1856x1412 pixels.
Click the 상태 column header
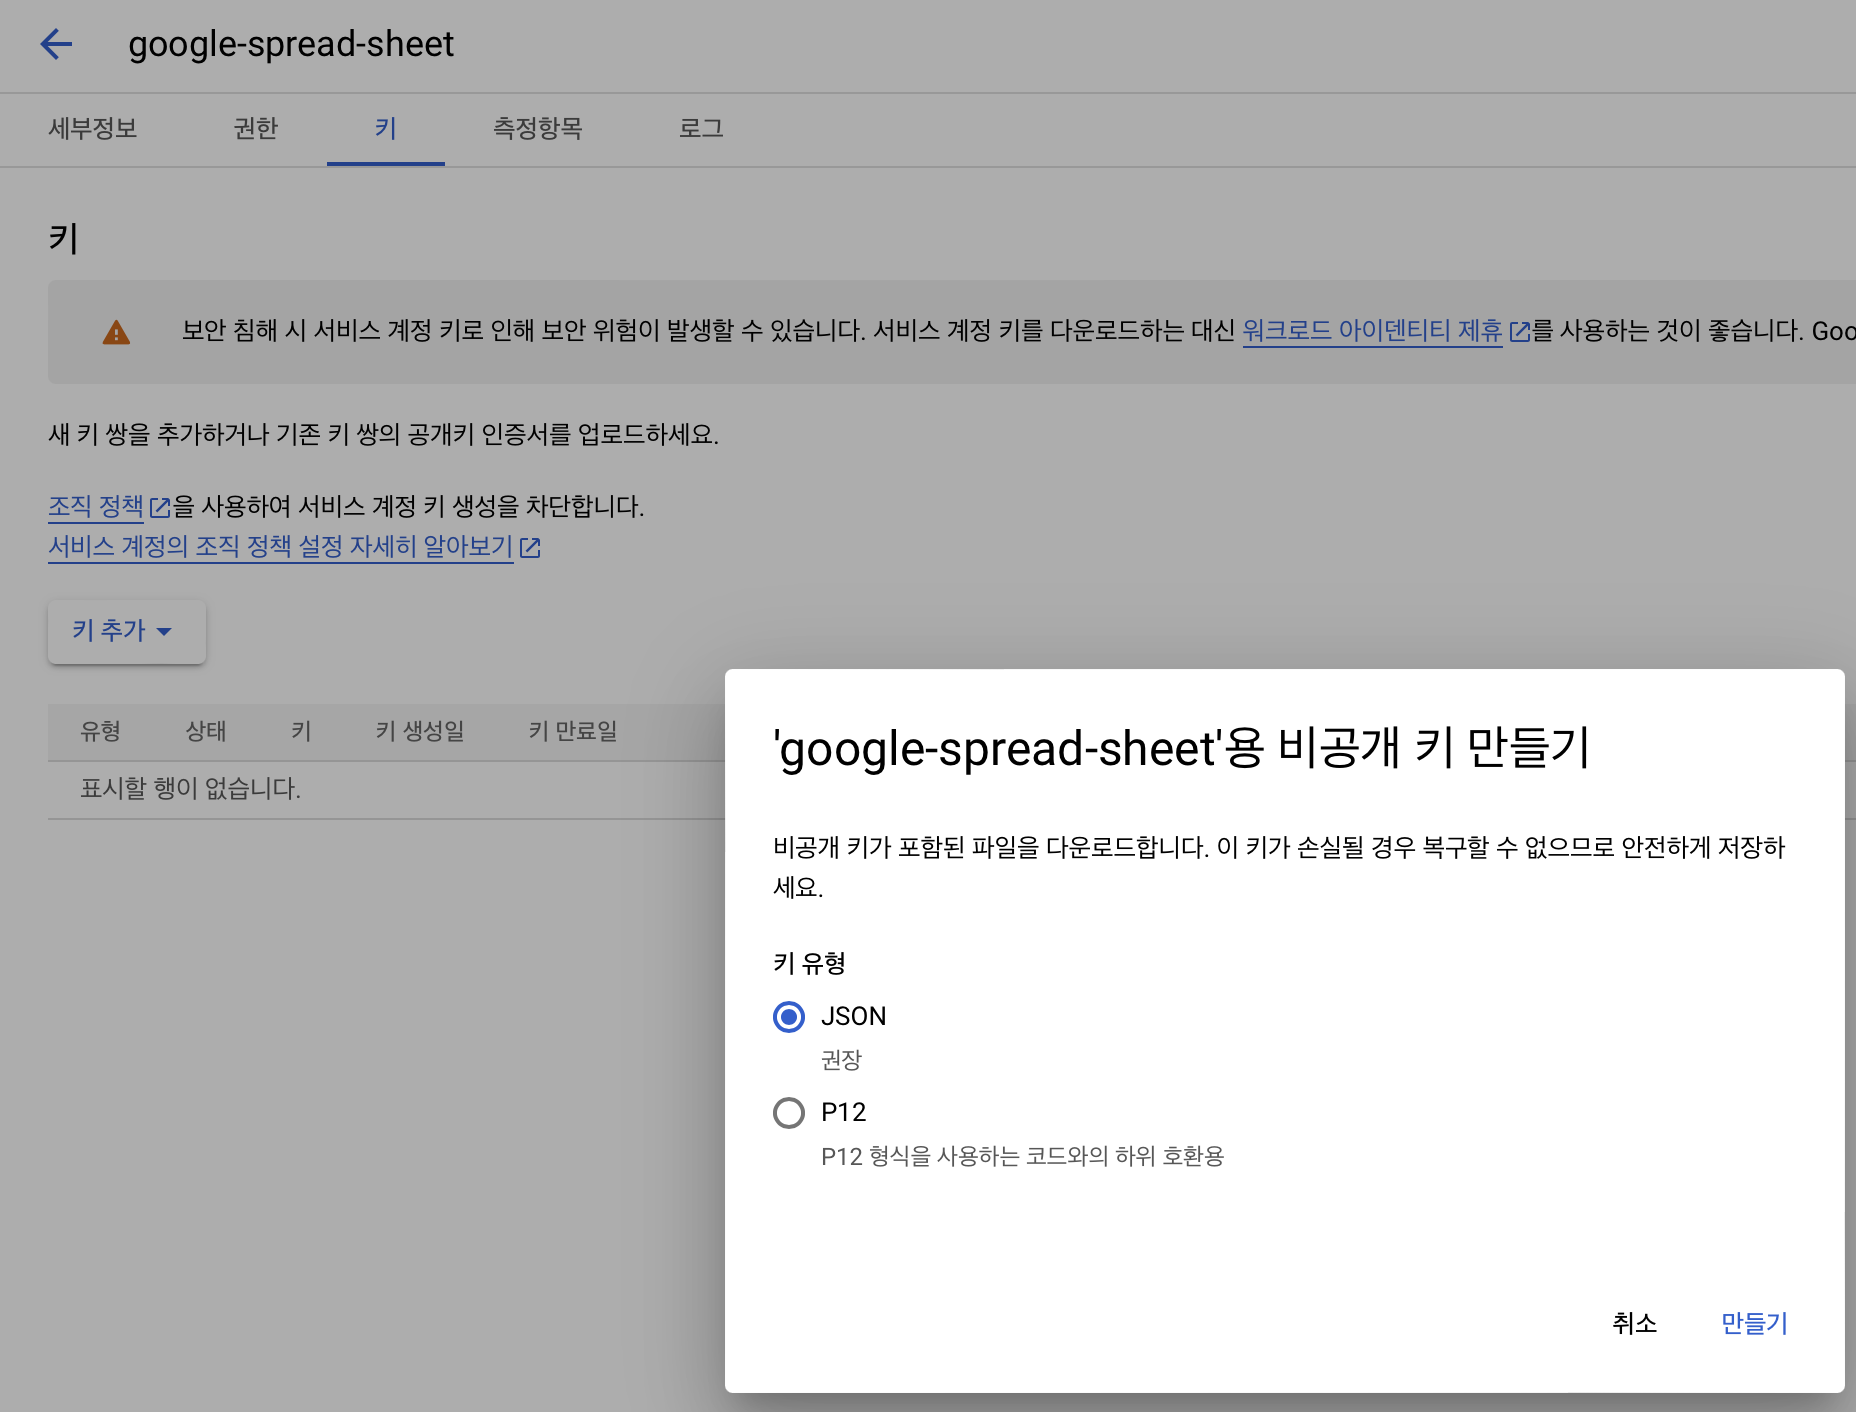206,731
